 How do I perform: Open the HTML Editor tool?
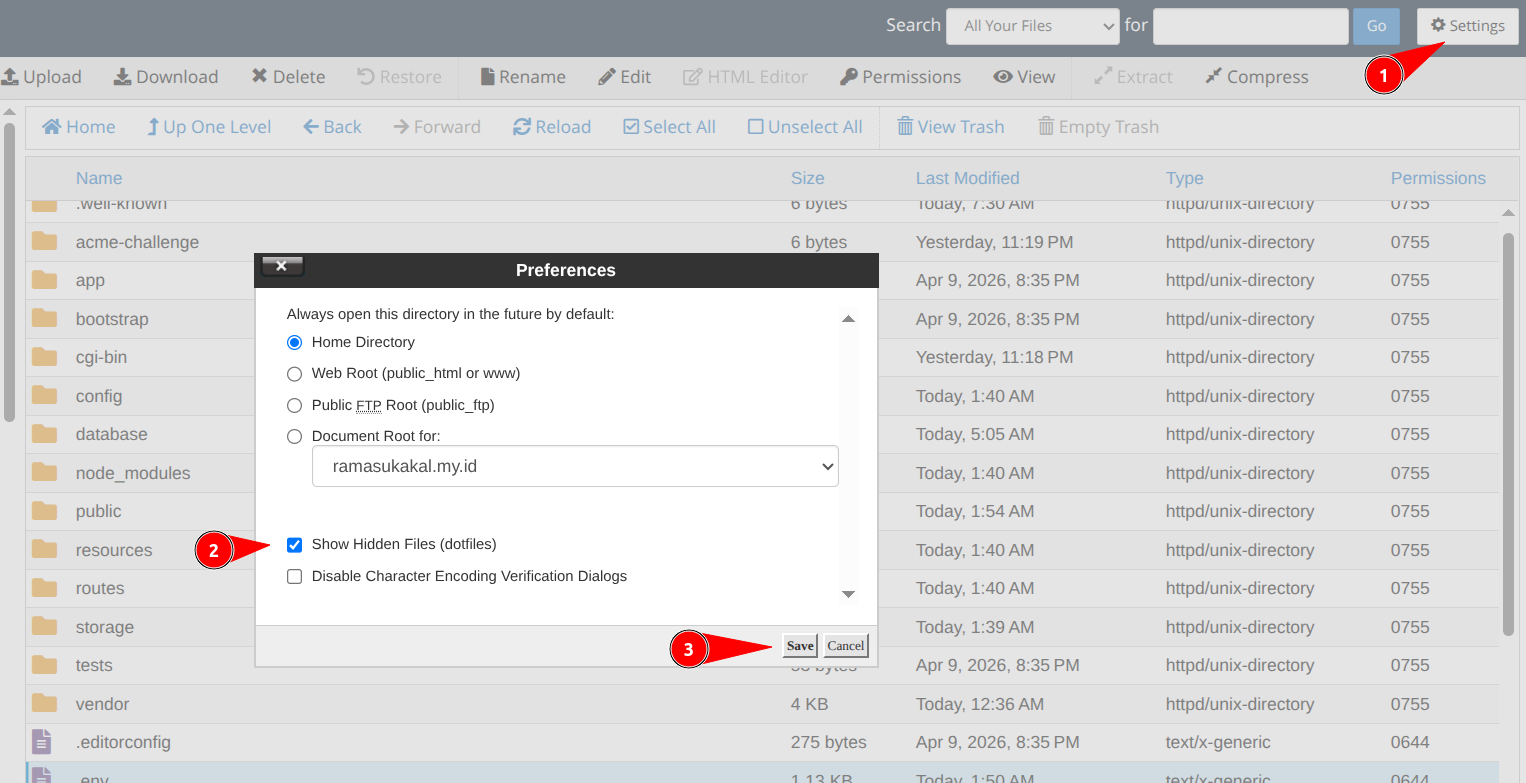pos(746,76)
